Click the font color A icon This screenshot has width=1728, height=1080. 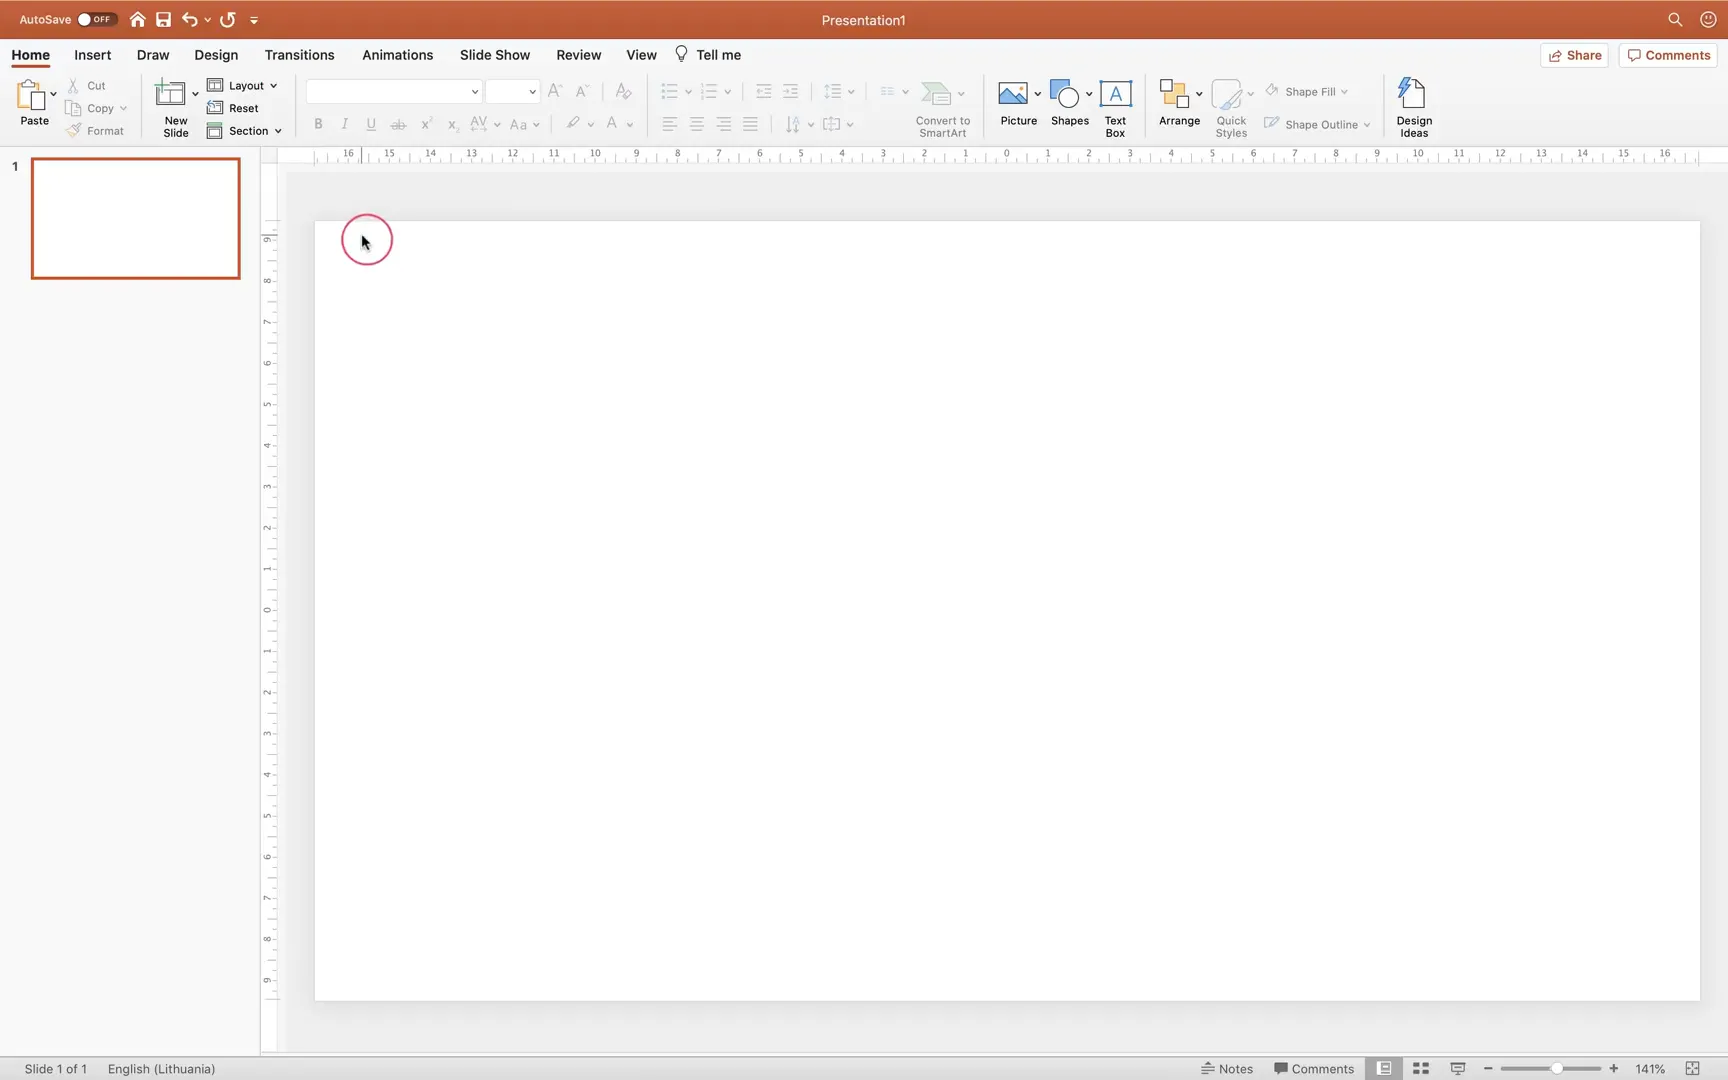(x=612, y=123)
